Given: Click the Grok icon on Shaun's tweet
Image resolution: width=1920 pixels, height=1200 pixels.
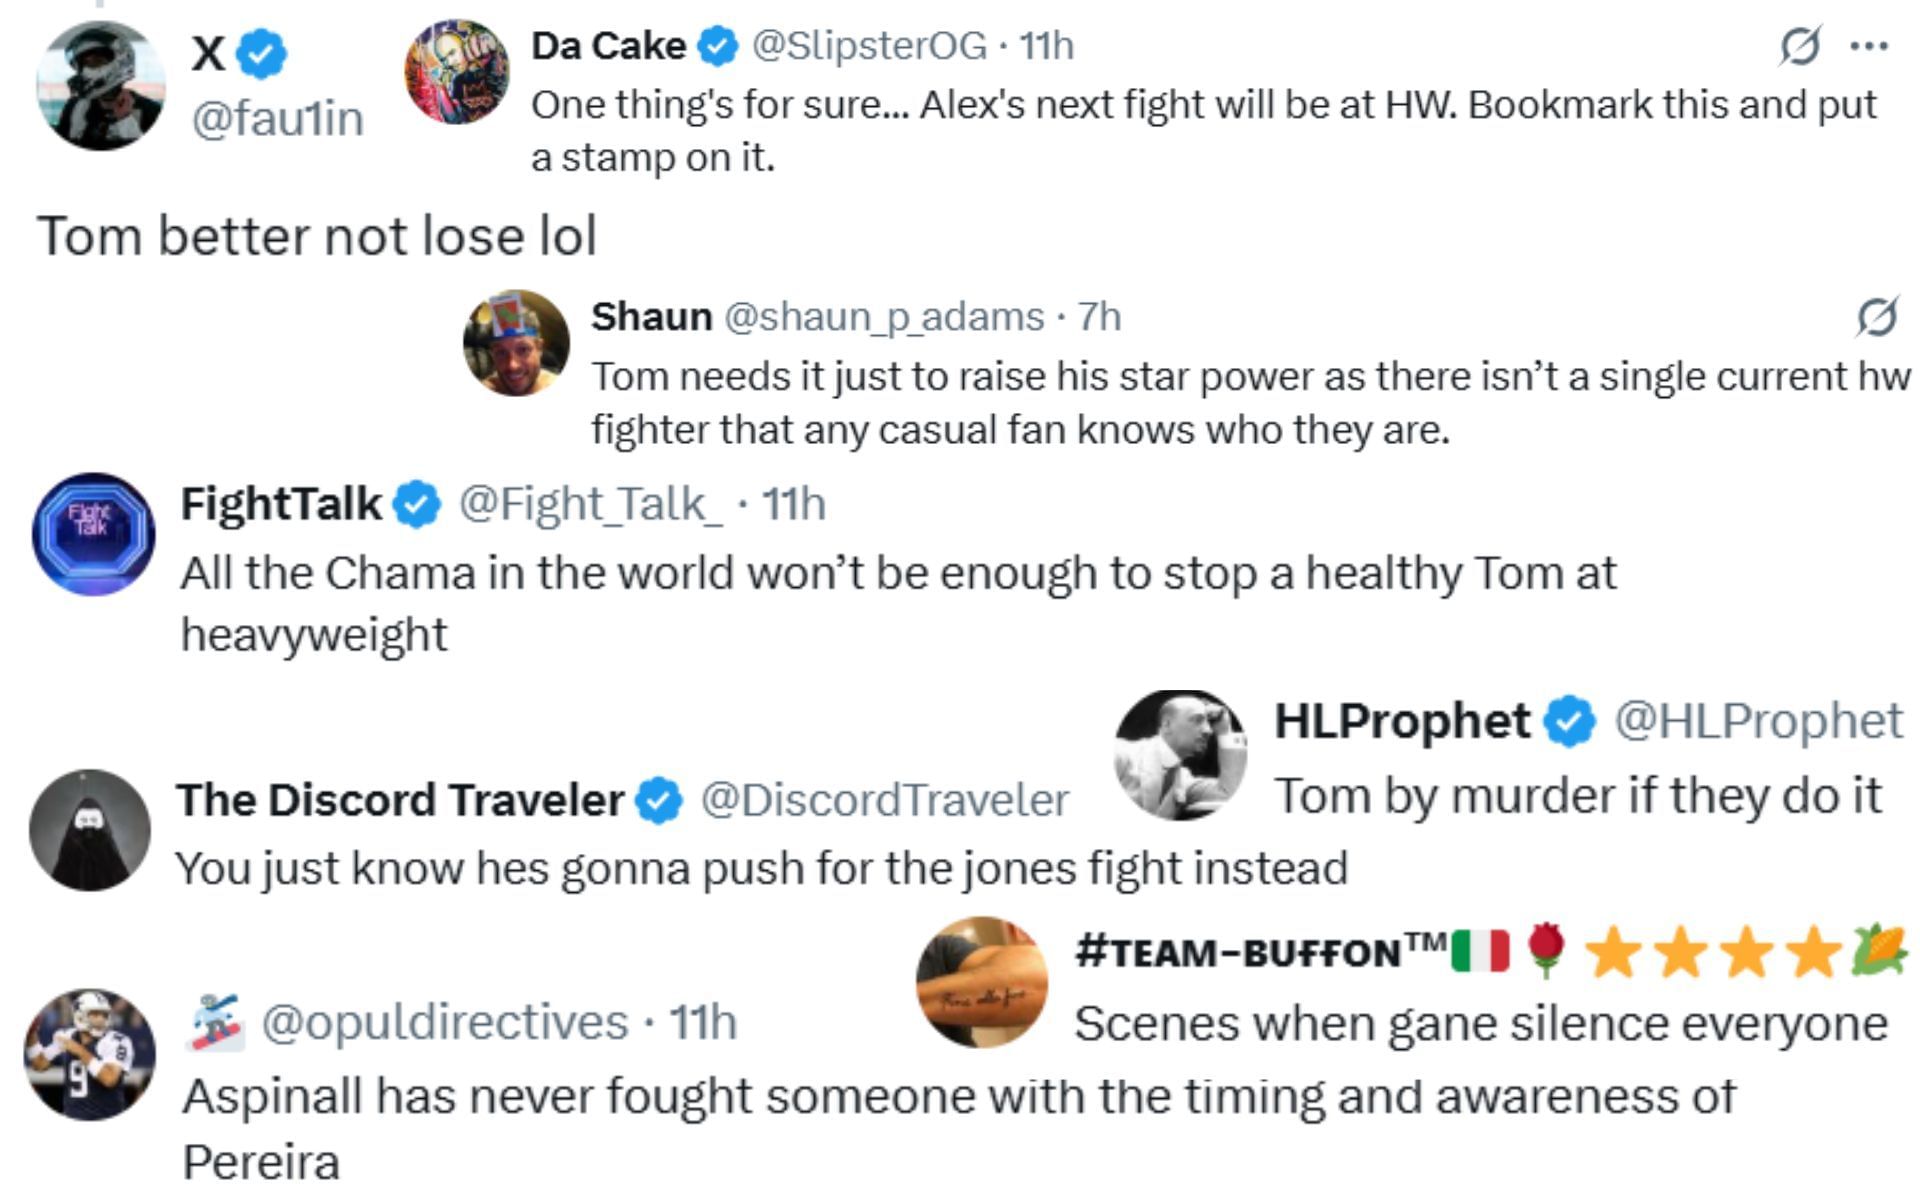Looking at the screenshot, I should tap(1877, 317).
